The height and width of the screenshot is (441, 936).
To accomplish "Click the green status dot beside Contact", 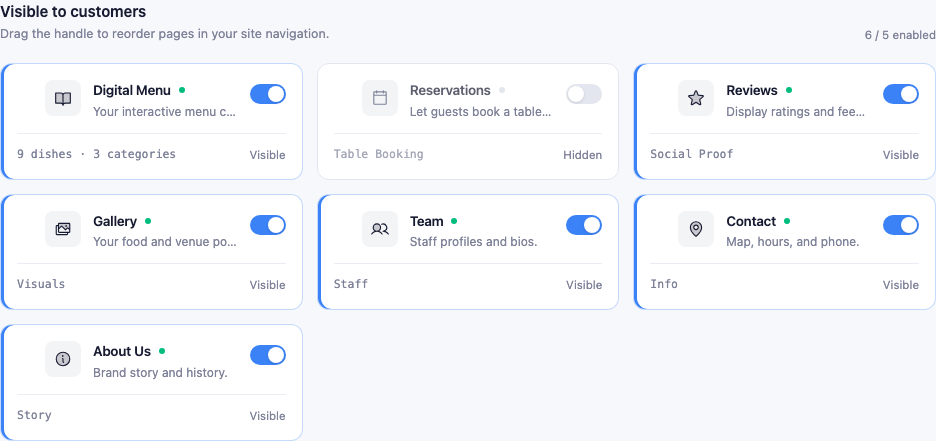I will pos(787,221).
